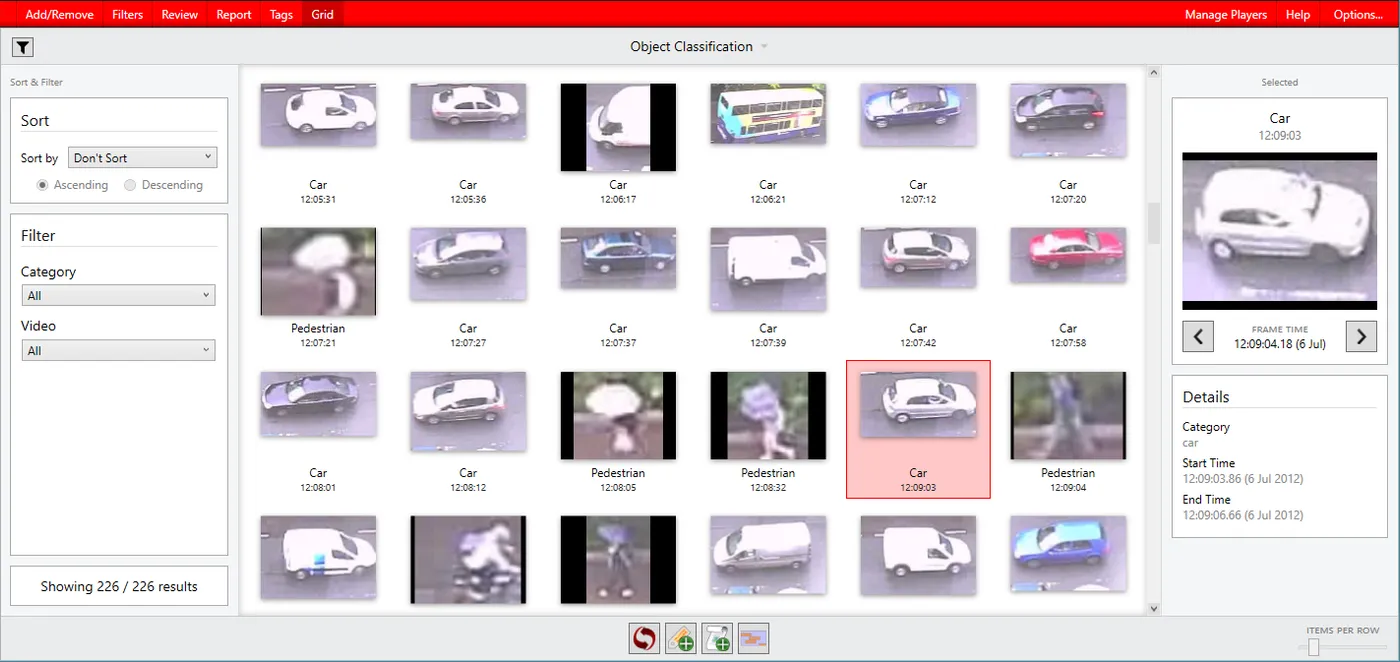Open the Filters menu
The image size is (1400, 662).
point(128,14)
